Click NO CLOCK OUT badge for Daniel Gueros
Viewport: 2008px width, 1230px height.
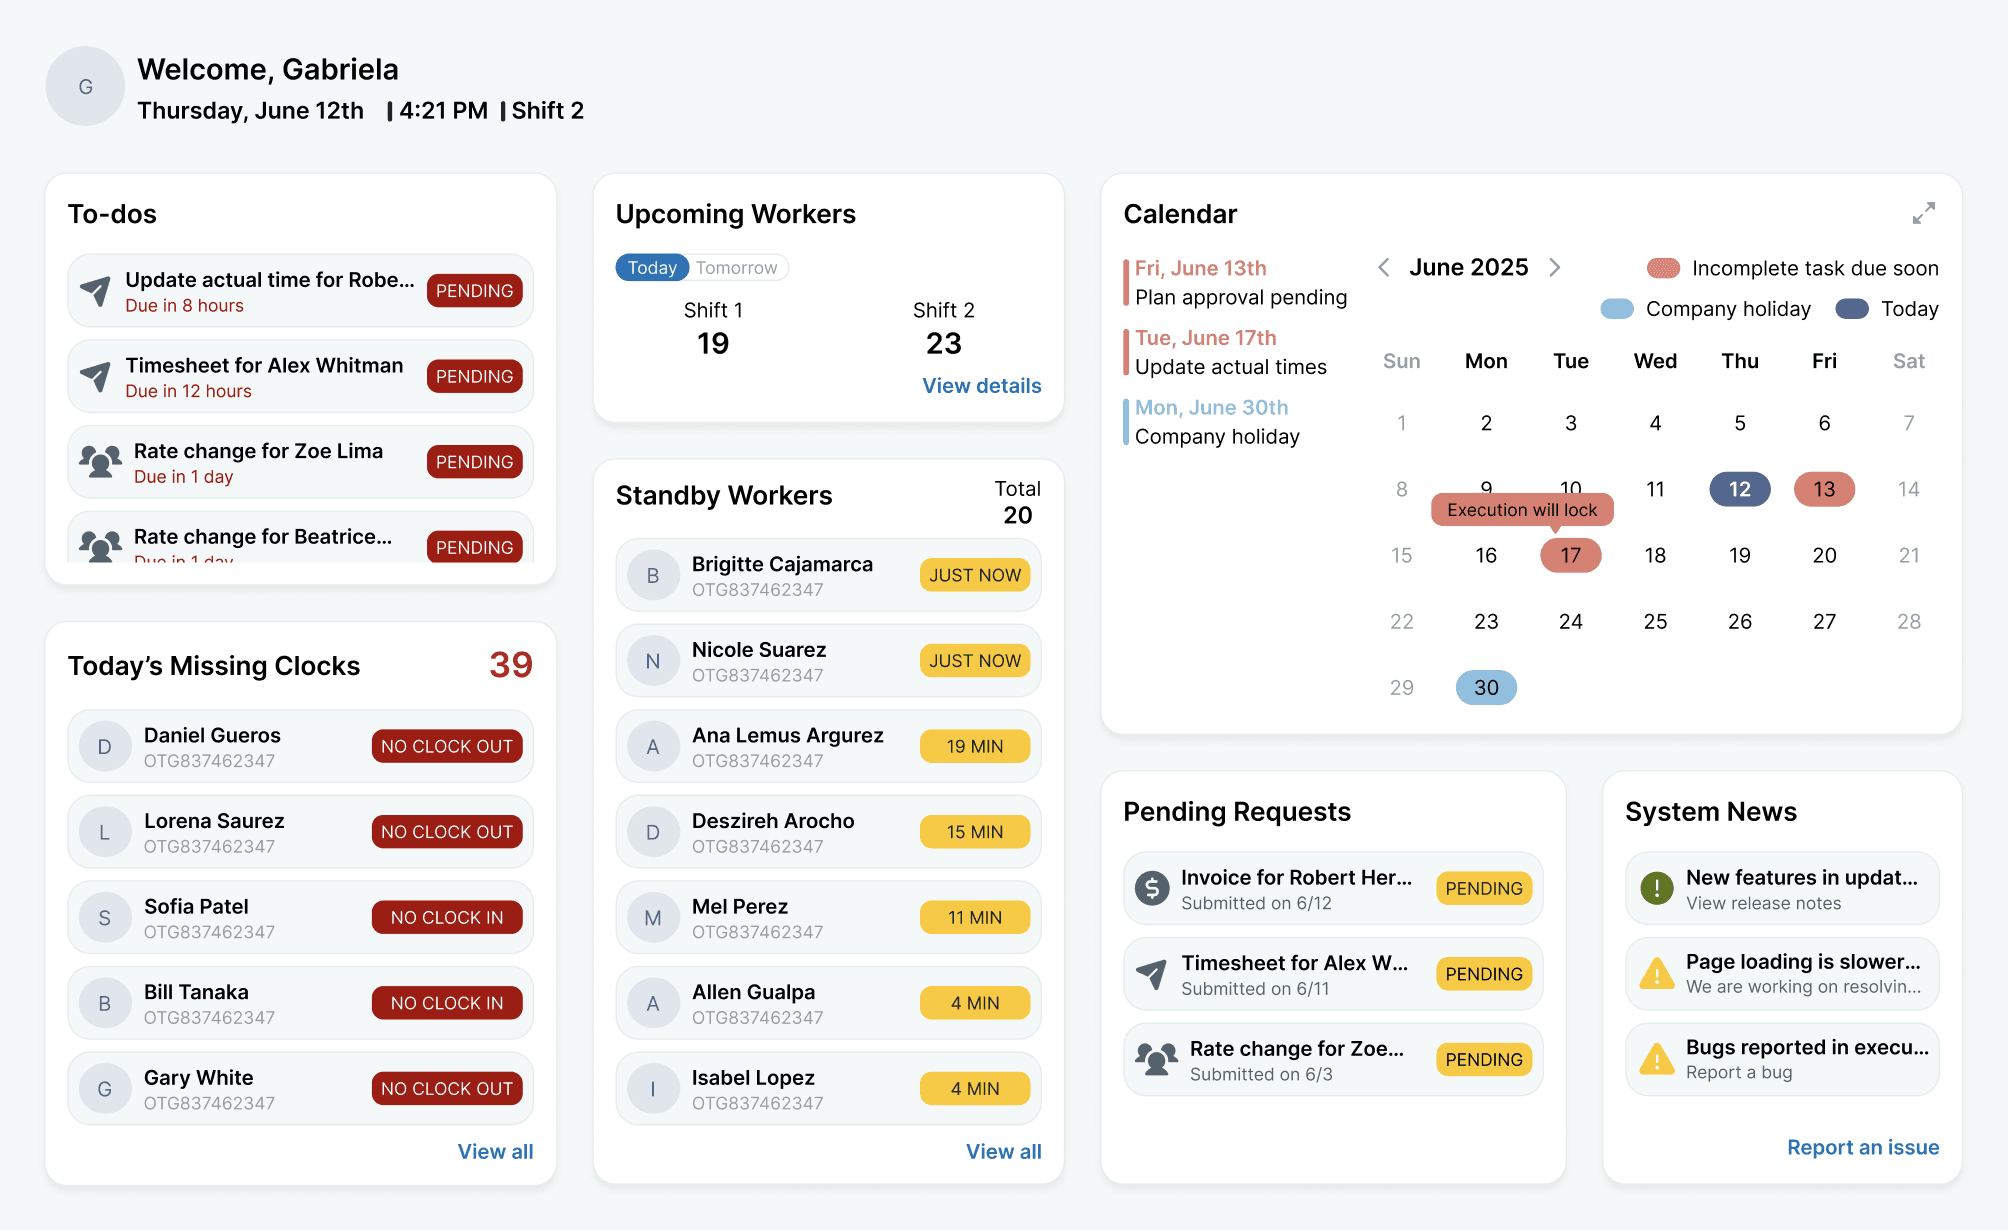[446, 747]
